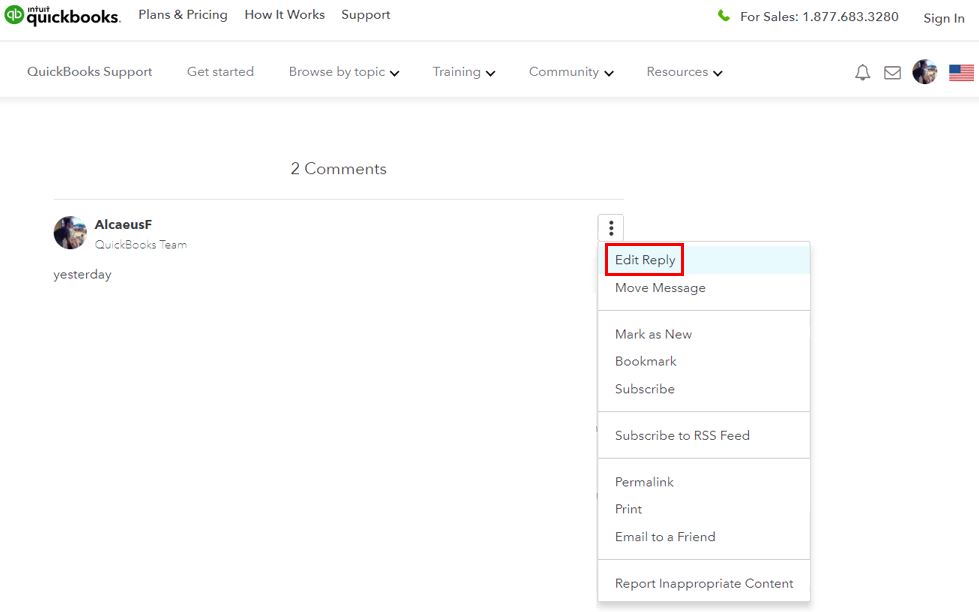The height and width of the screenshot is (612, 979).
Task: Choose Move Message in the menu
Action: [x=660, y=288]
